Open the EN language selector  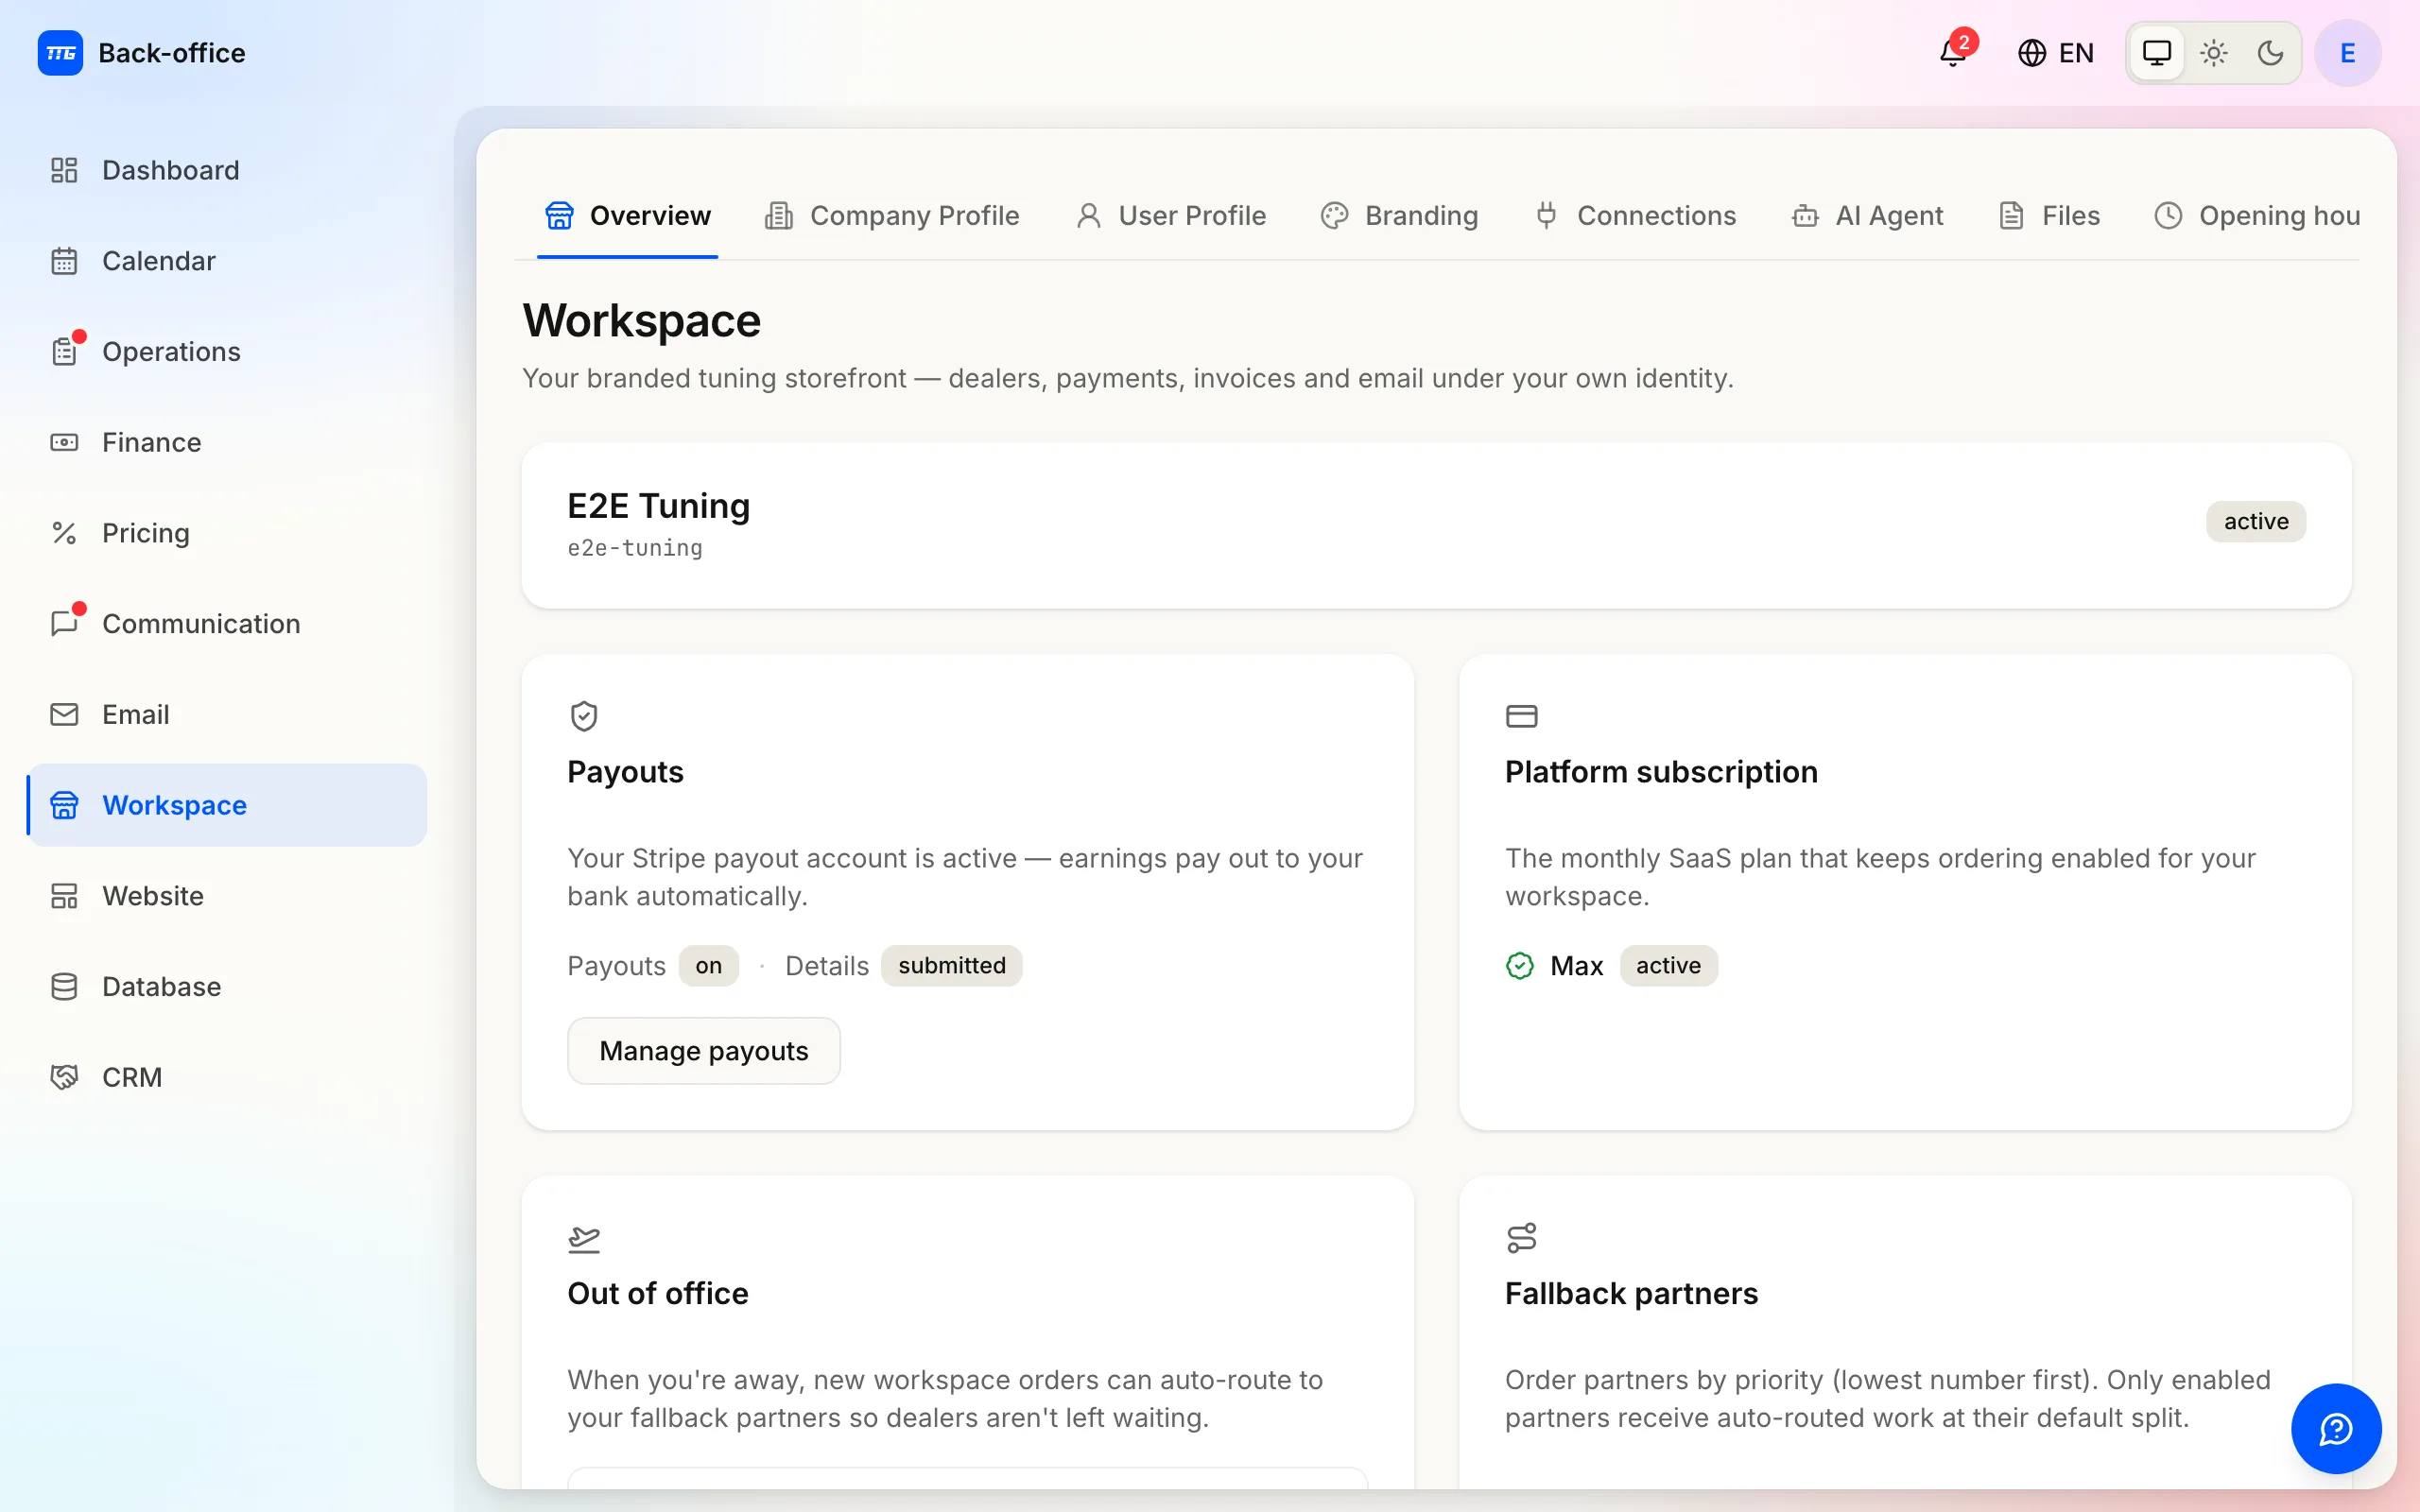click(x=2055, y=53)
